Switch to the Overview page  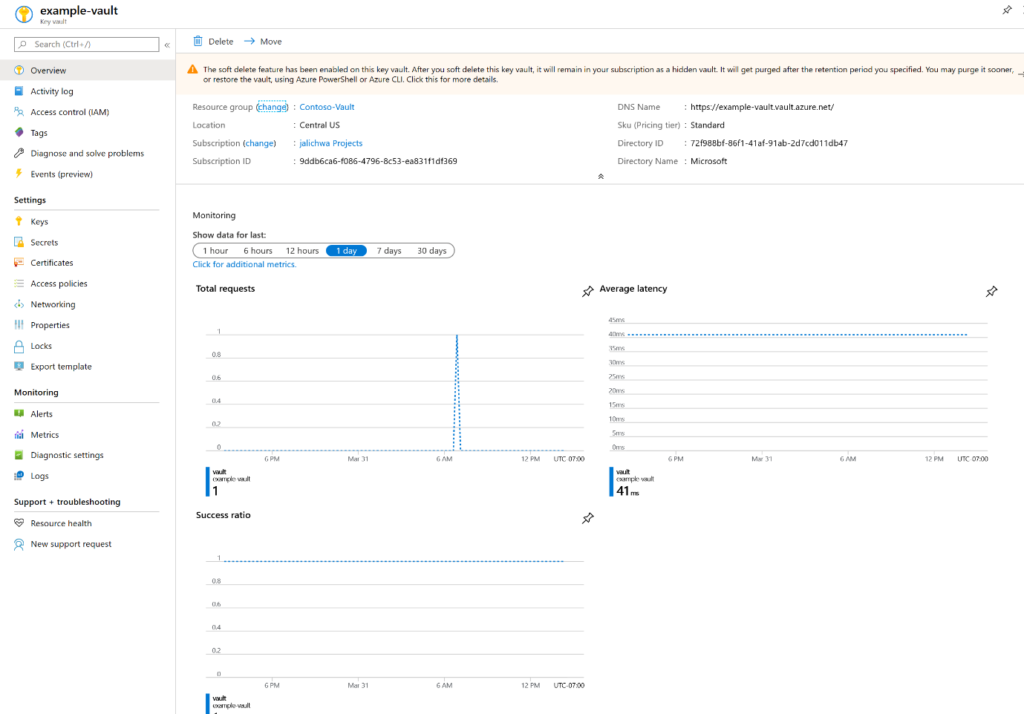point(47,69)
